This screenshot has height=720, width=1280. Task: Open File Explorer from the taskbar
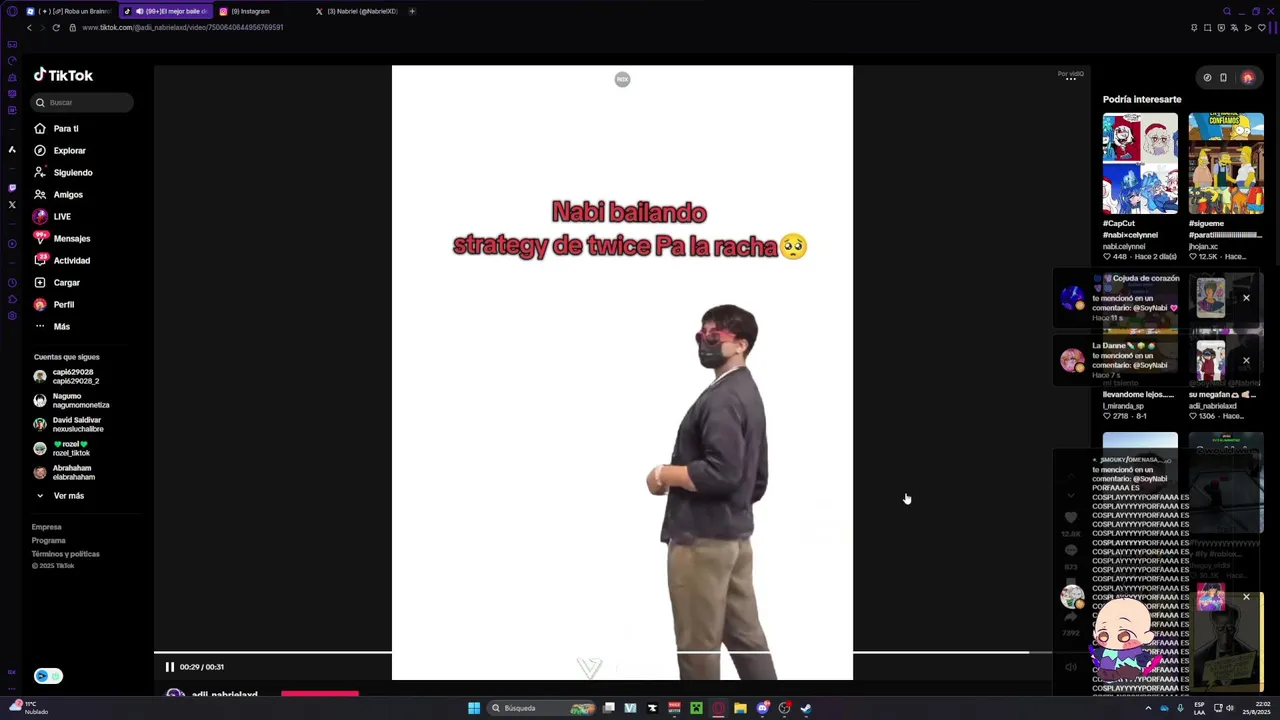tap(740, 708)
